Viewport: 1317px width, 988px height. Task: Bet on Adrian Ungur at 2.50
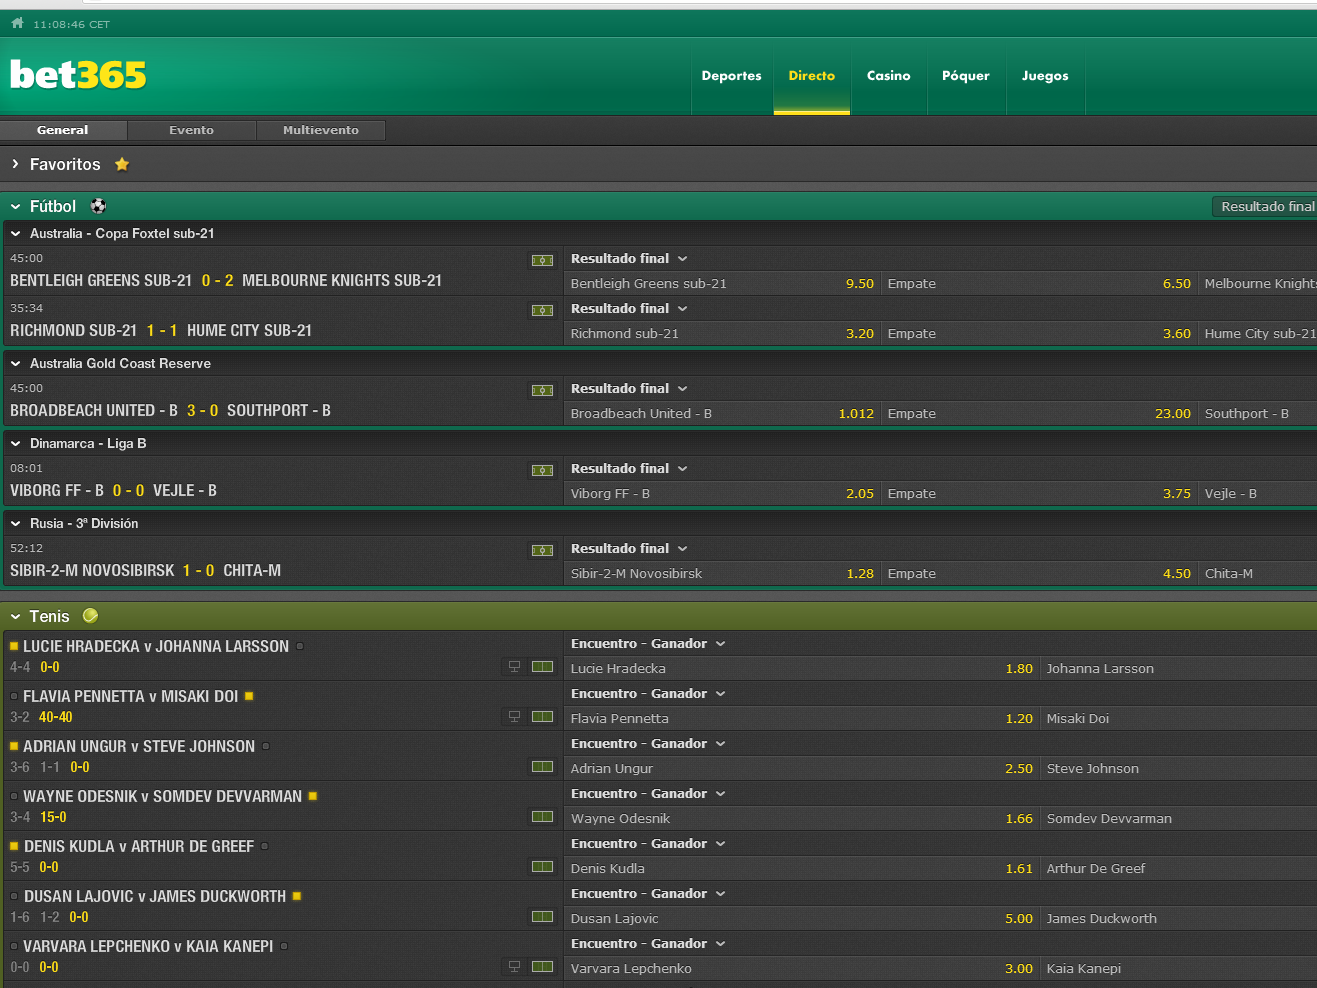[x=802, y=768]
